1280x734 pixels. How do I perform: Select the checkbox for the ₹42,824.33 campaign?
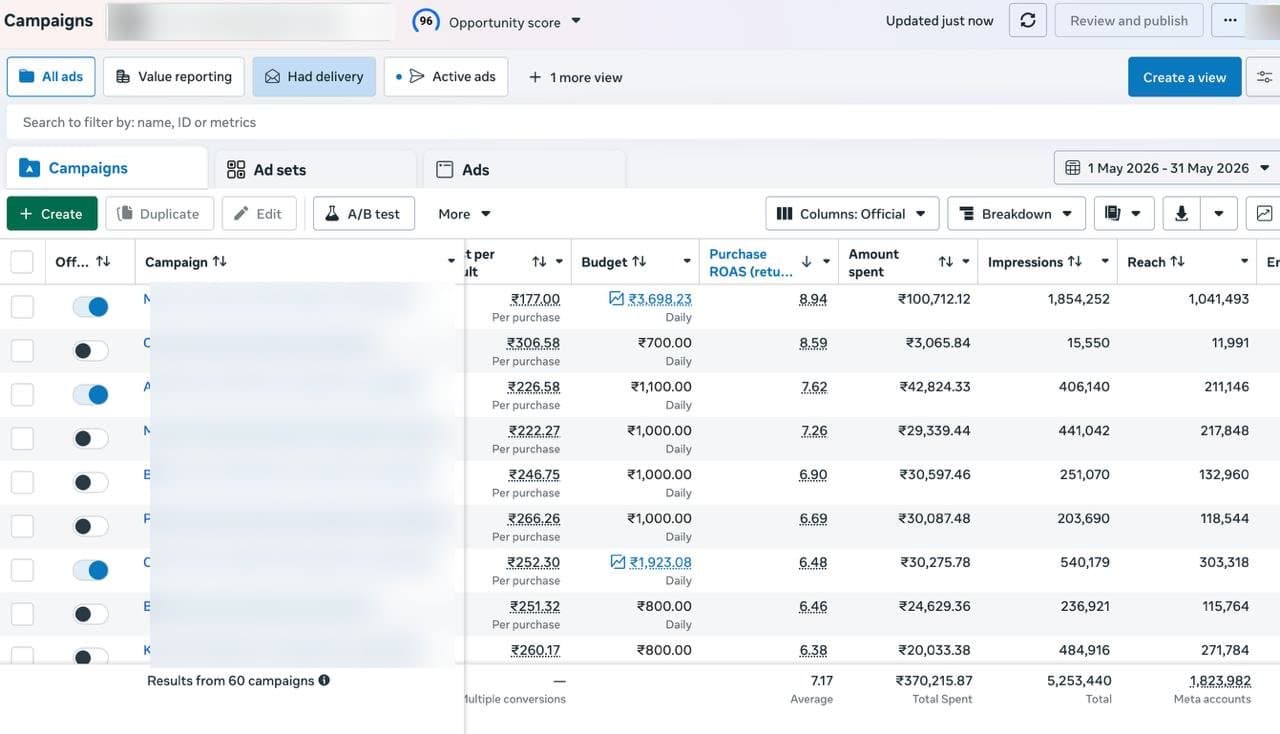(22, 394)
